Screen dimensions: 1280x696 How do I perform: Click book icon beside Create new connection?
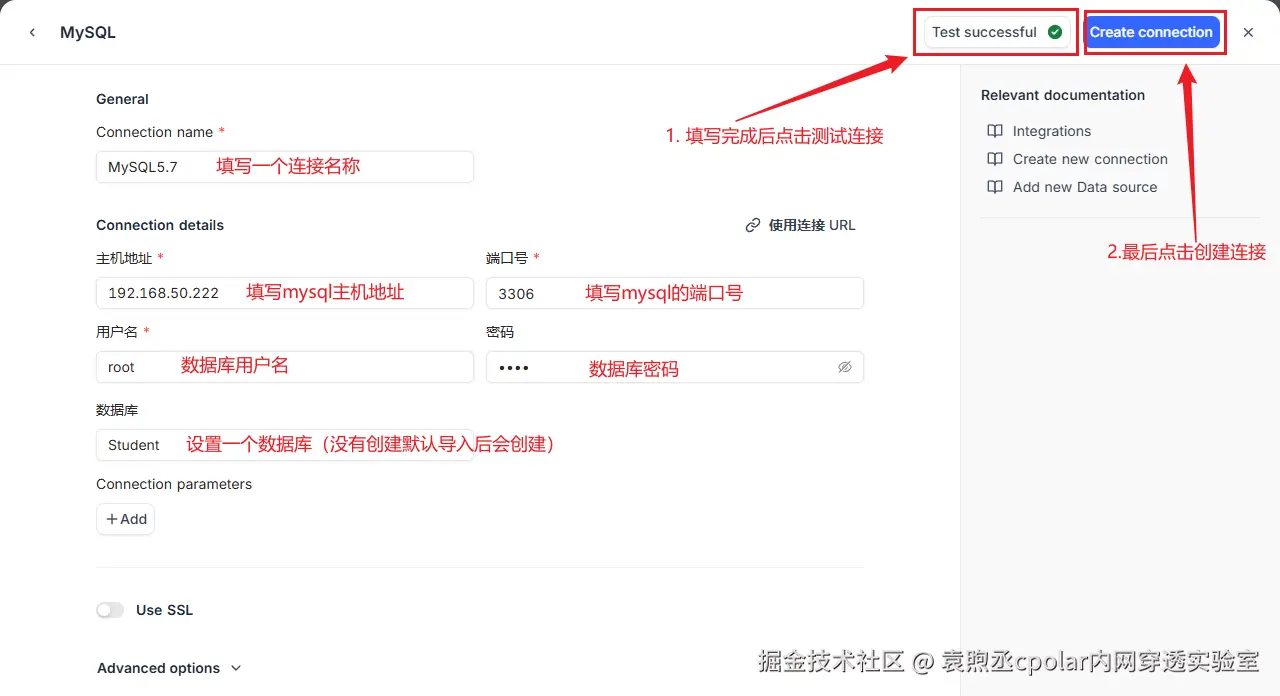(995, 159)
